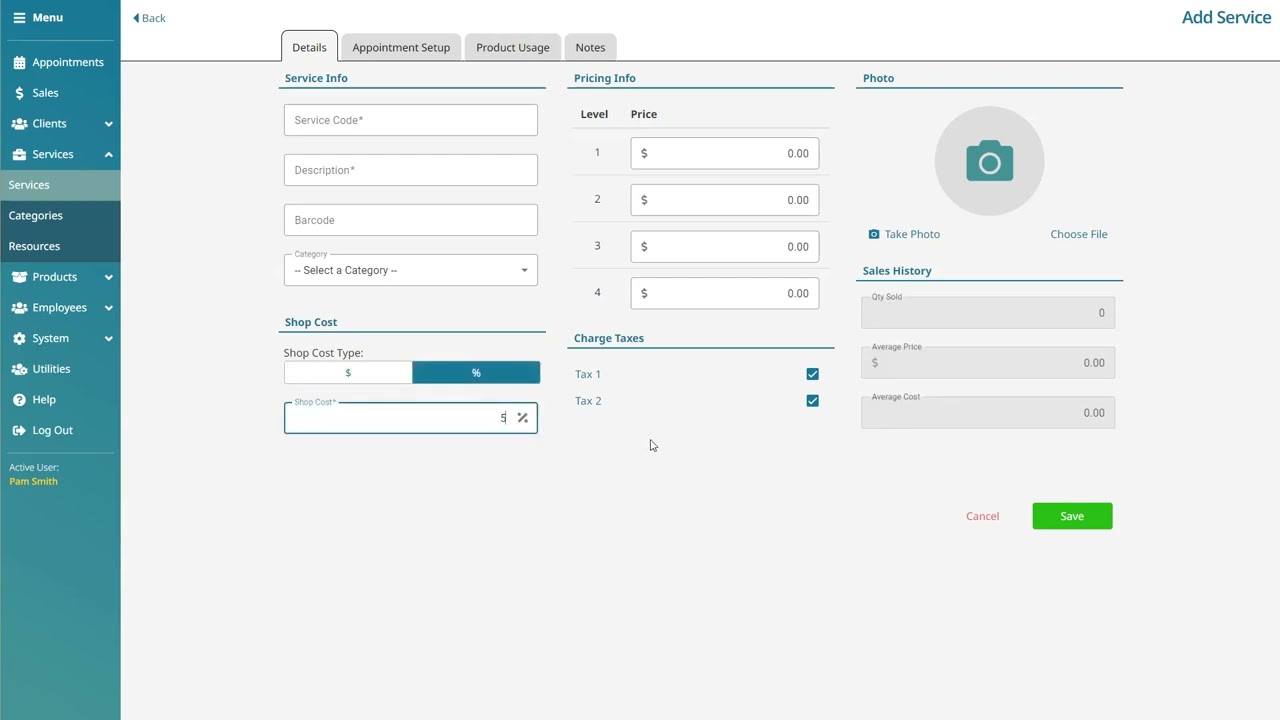Click the Level 3 price field
Viewport: 1280px width, 720px height.
tap(725, 246)
